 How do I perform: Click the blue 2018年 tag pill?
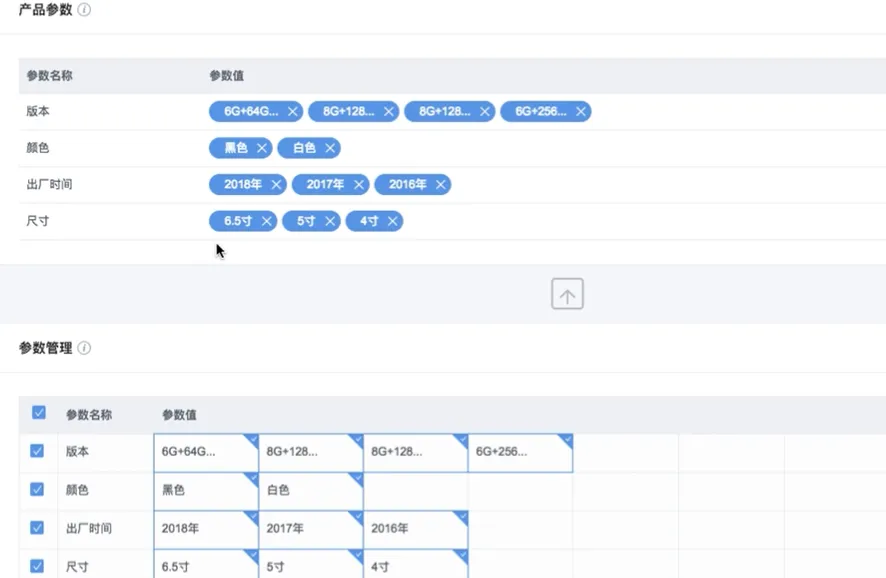[x=248, y=185]
